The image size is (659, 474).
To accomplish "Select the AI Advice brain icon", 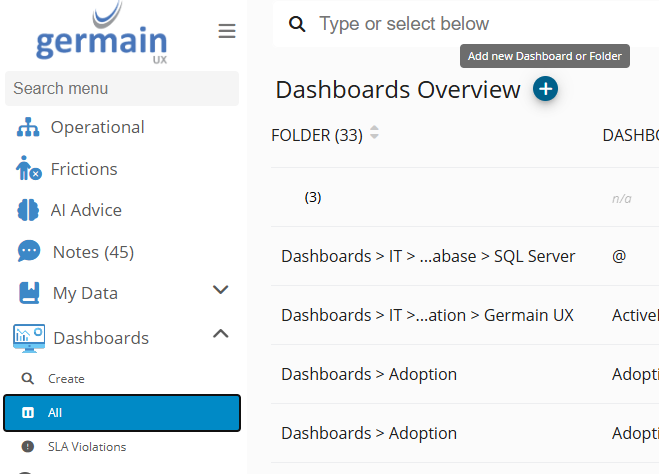I will click(x=28, y=210).
